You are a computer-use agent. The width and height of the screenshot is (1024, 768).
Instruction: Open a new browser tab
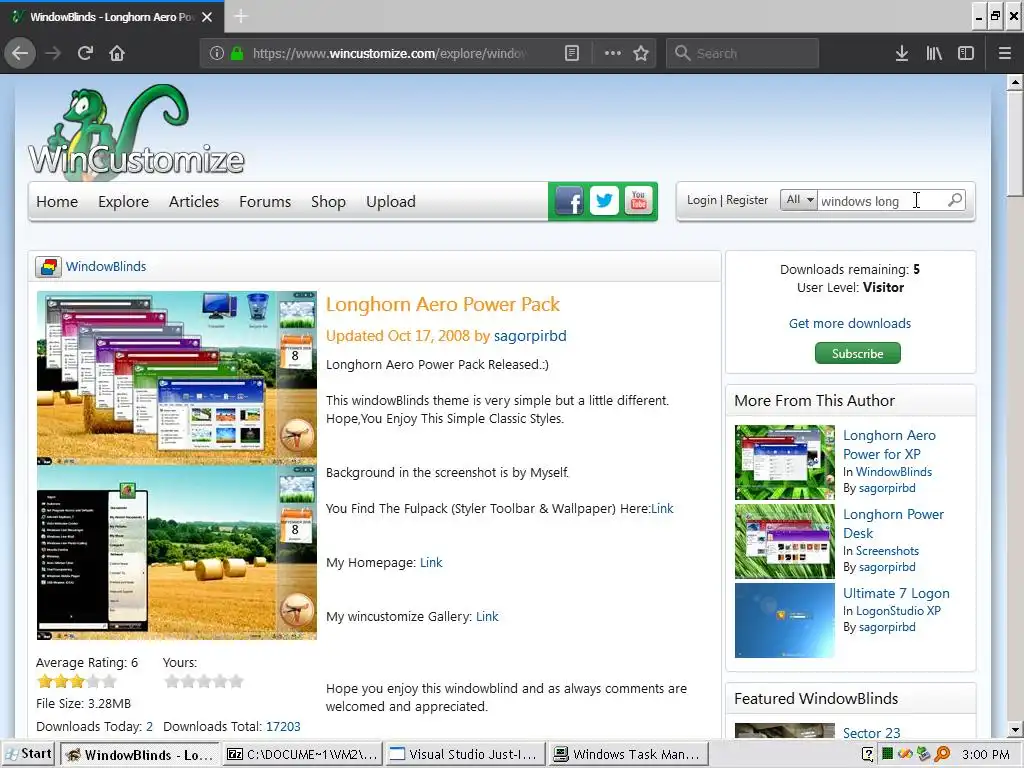(240, 16)
